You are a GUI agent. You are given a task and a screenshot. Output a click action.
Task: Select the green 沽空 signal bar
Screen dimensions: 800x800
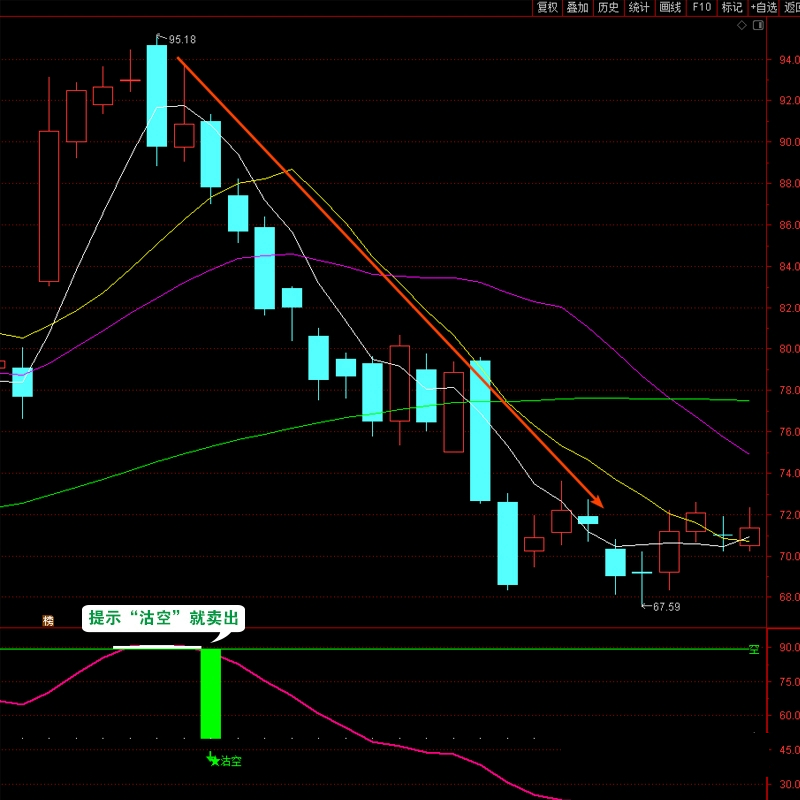point(211,693)
